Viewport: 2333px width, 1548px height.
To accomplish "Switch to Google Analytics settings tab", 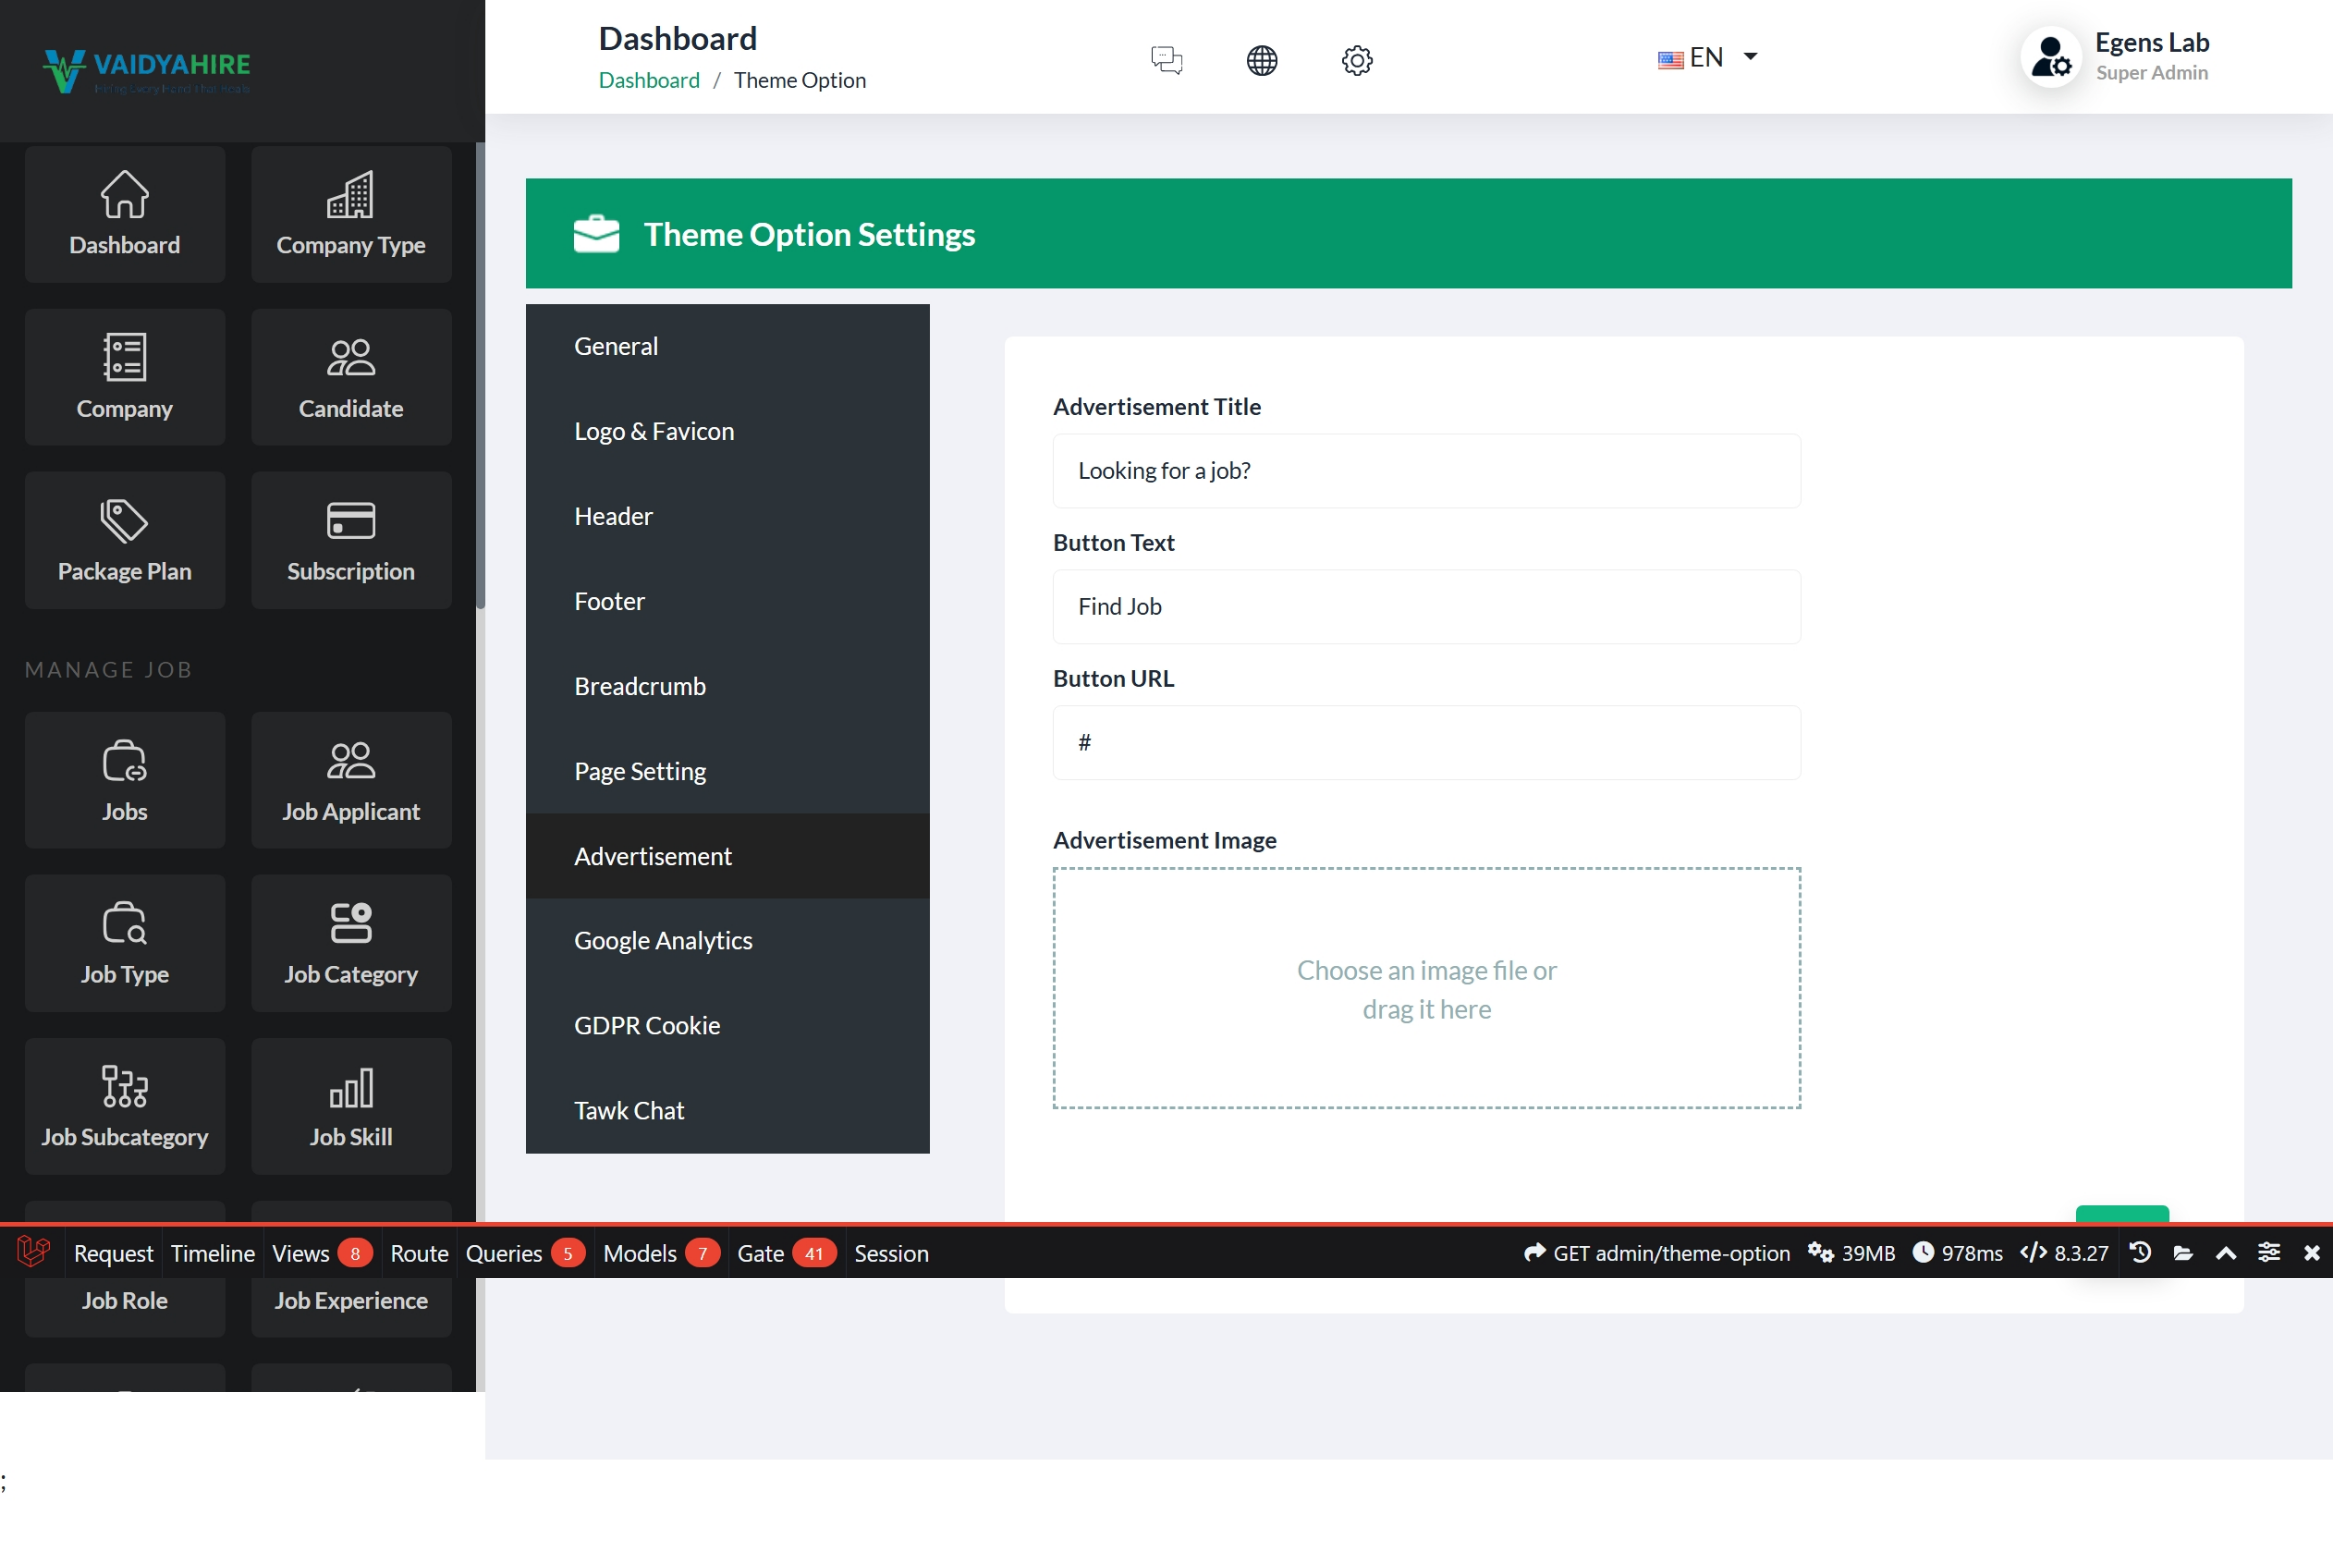I will tap(663, 940).
